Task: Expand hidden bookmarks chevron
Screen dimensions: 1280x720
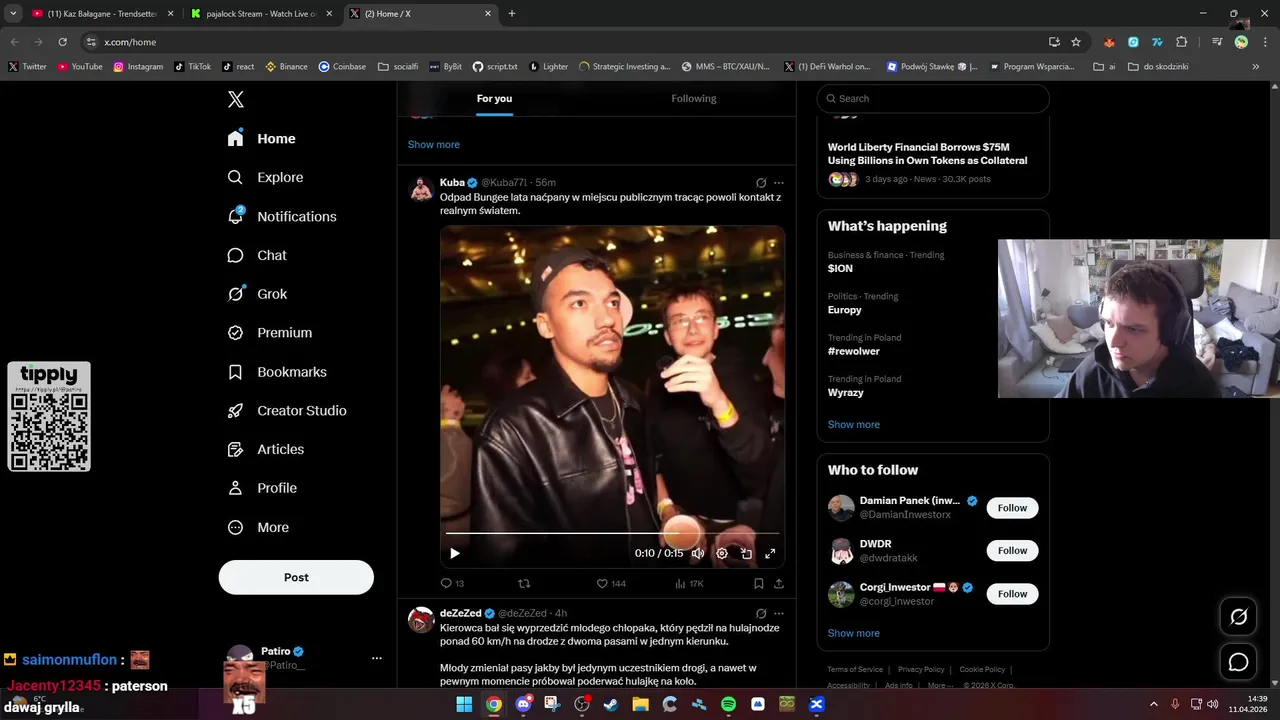Action: click(x=1256, y=67)
